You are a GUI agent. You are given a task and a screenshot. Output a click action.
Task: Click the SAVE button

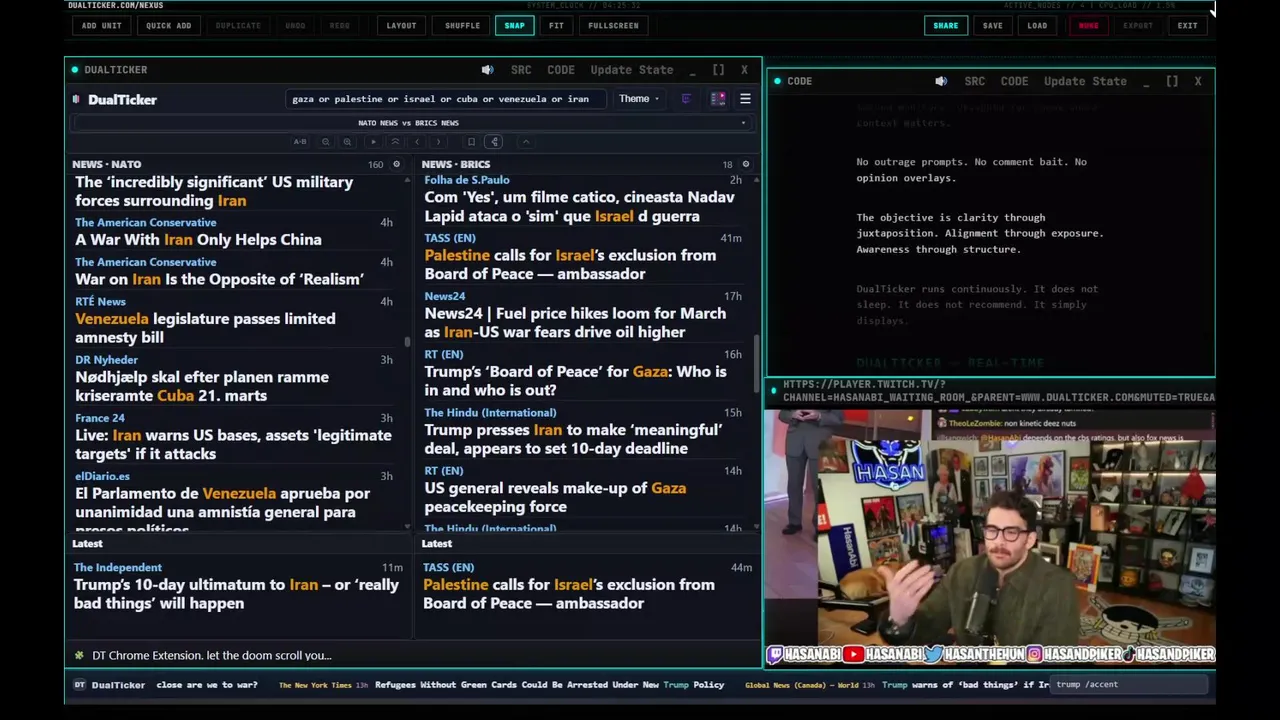(x=993, y=25)
